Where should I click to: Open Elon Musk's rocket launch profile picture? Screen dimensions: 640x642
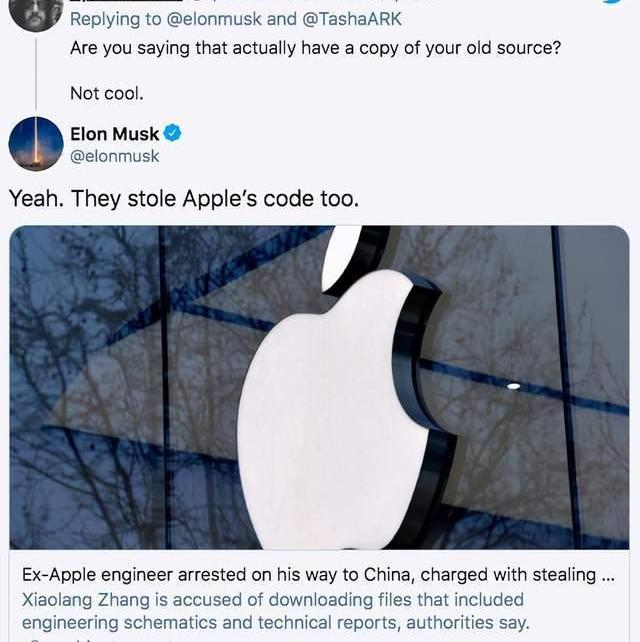[x=36, y=144]
